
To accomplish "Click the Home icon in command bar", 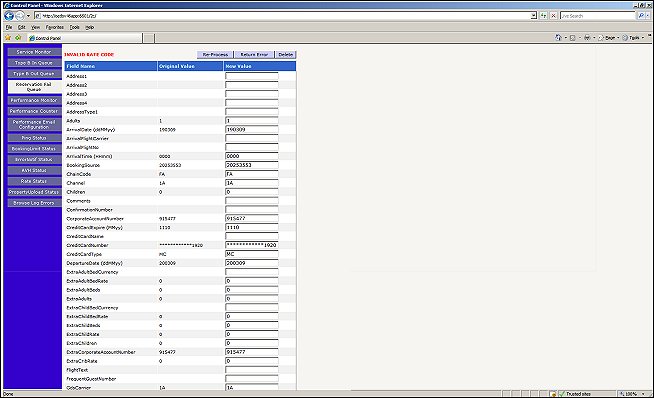I will coord(558,38).
